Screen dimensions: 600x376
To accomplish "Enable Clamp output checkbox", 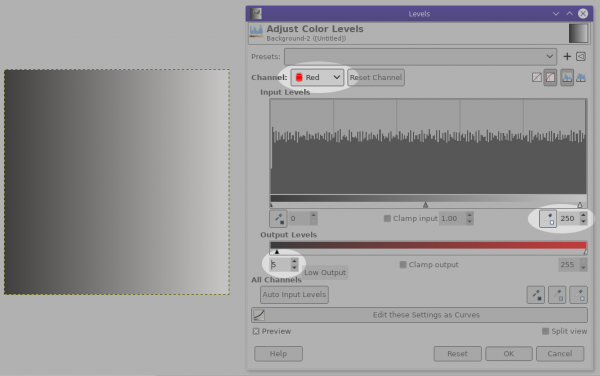I will [403, 265].
